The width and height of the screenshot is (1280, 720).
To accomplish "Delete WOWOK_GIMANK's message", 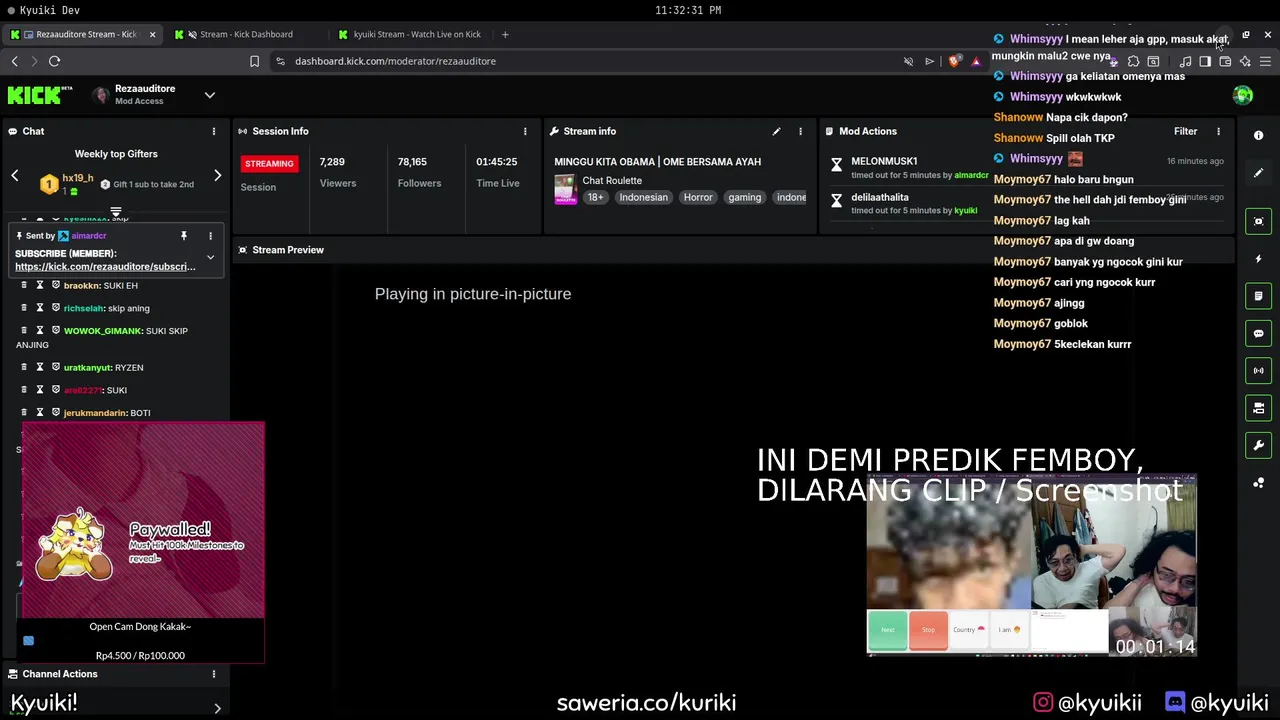I will click(24, 330).
